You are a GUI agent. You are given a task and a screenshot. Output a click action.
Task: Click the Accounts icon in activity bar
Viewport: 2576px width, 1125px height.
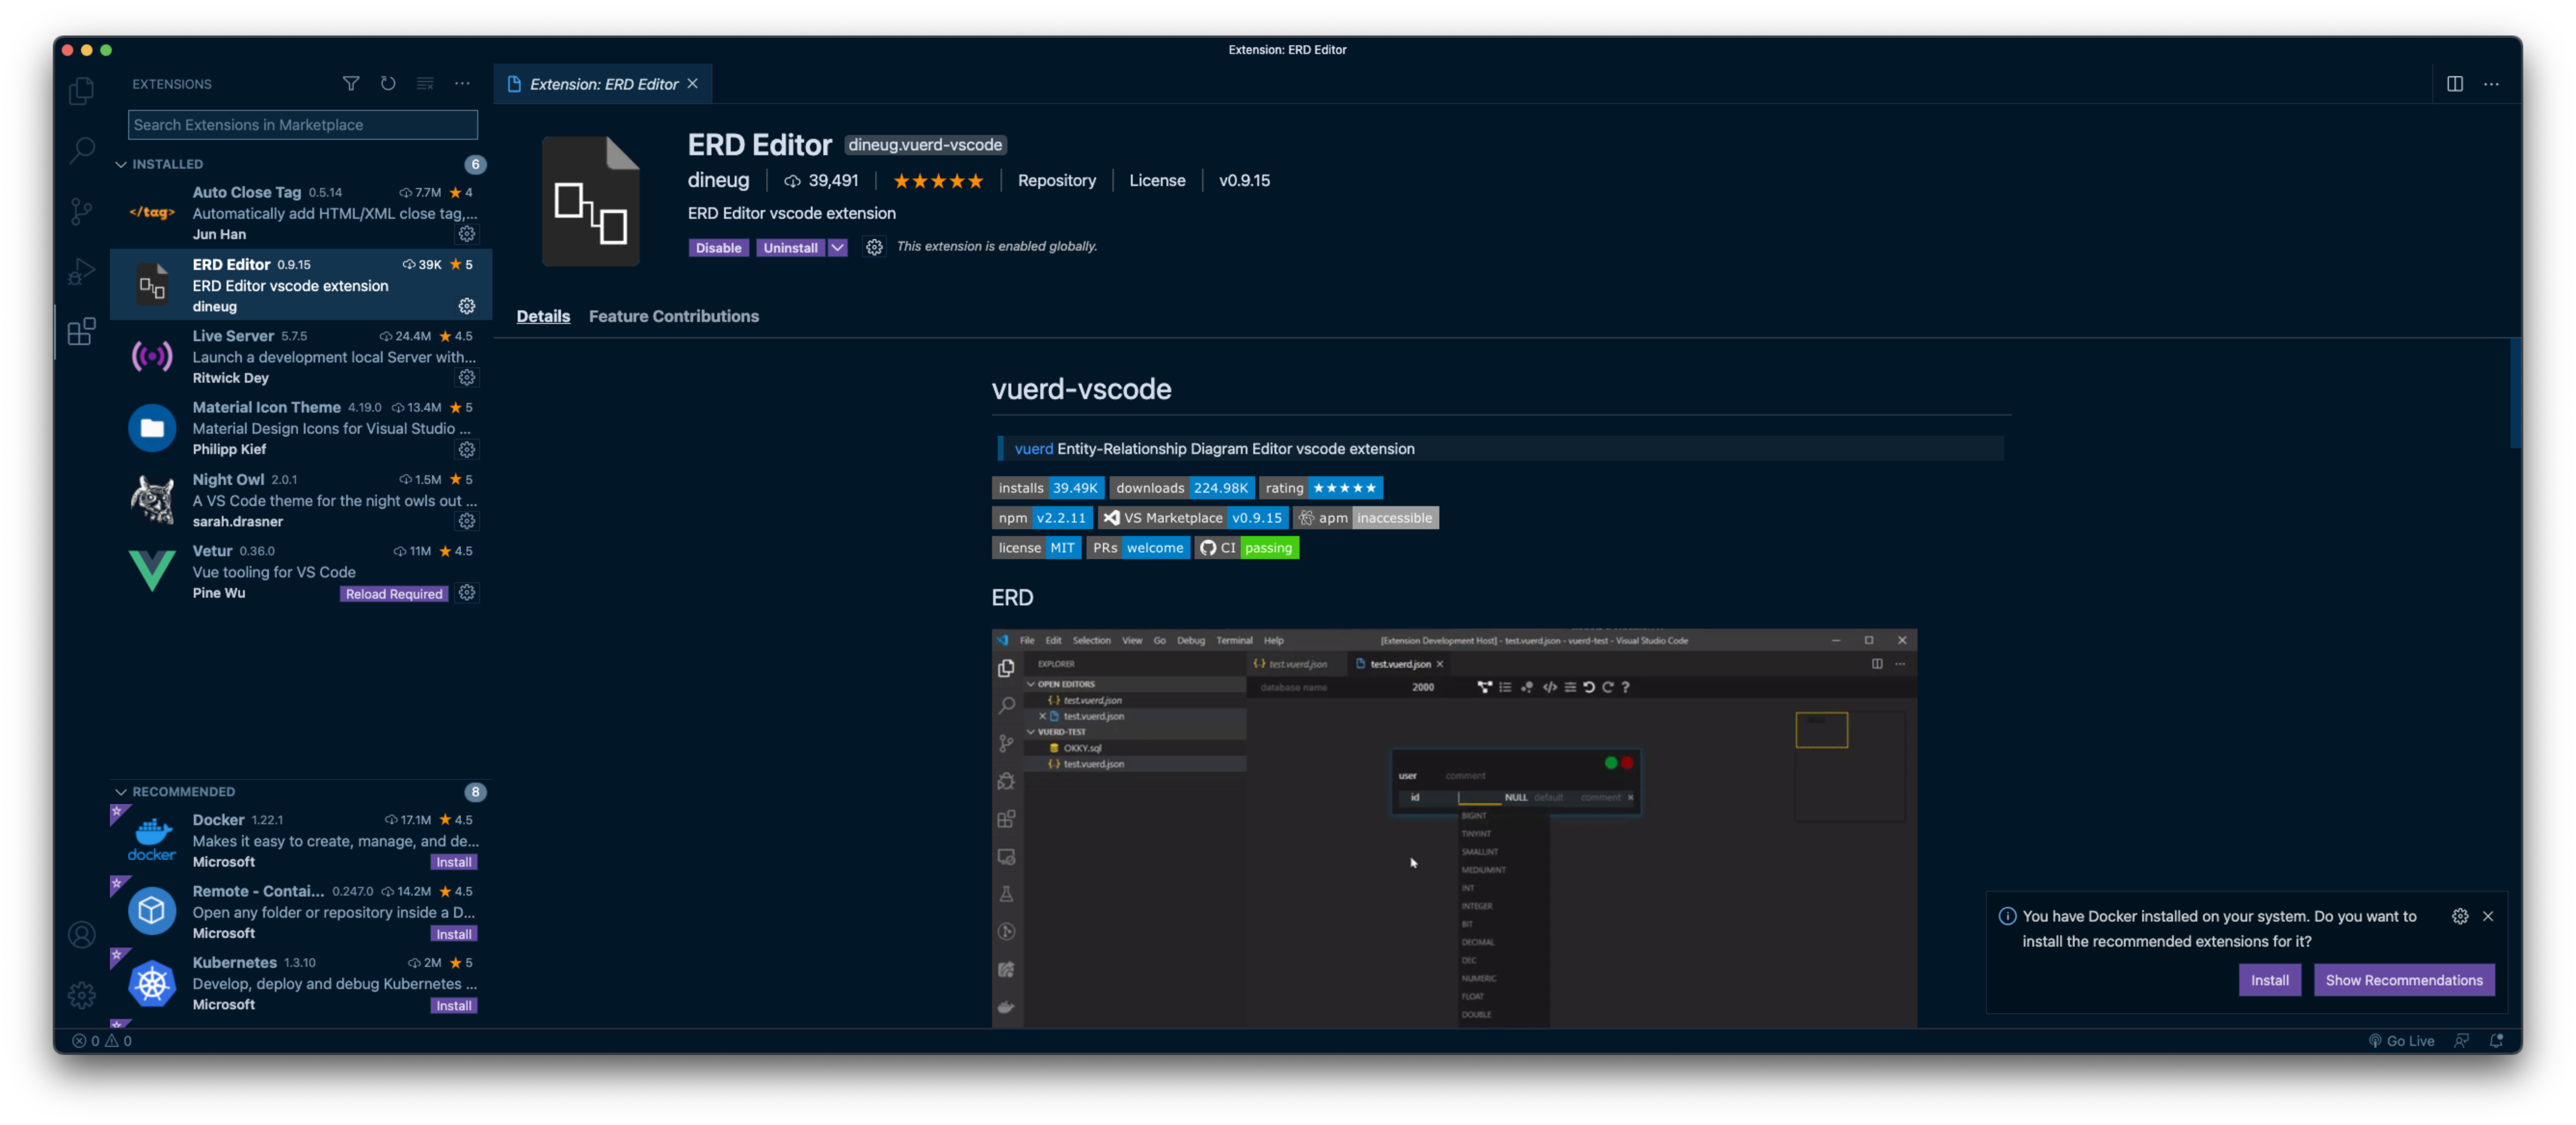(81, 934)
